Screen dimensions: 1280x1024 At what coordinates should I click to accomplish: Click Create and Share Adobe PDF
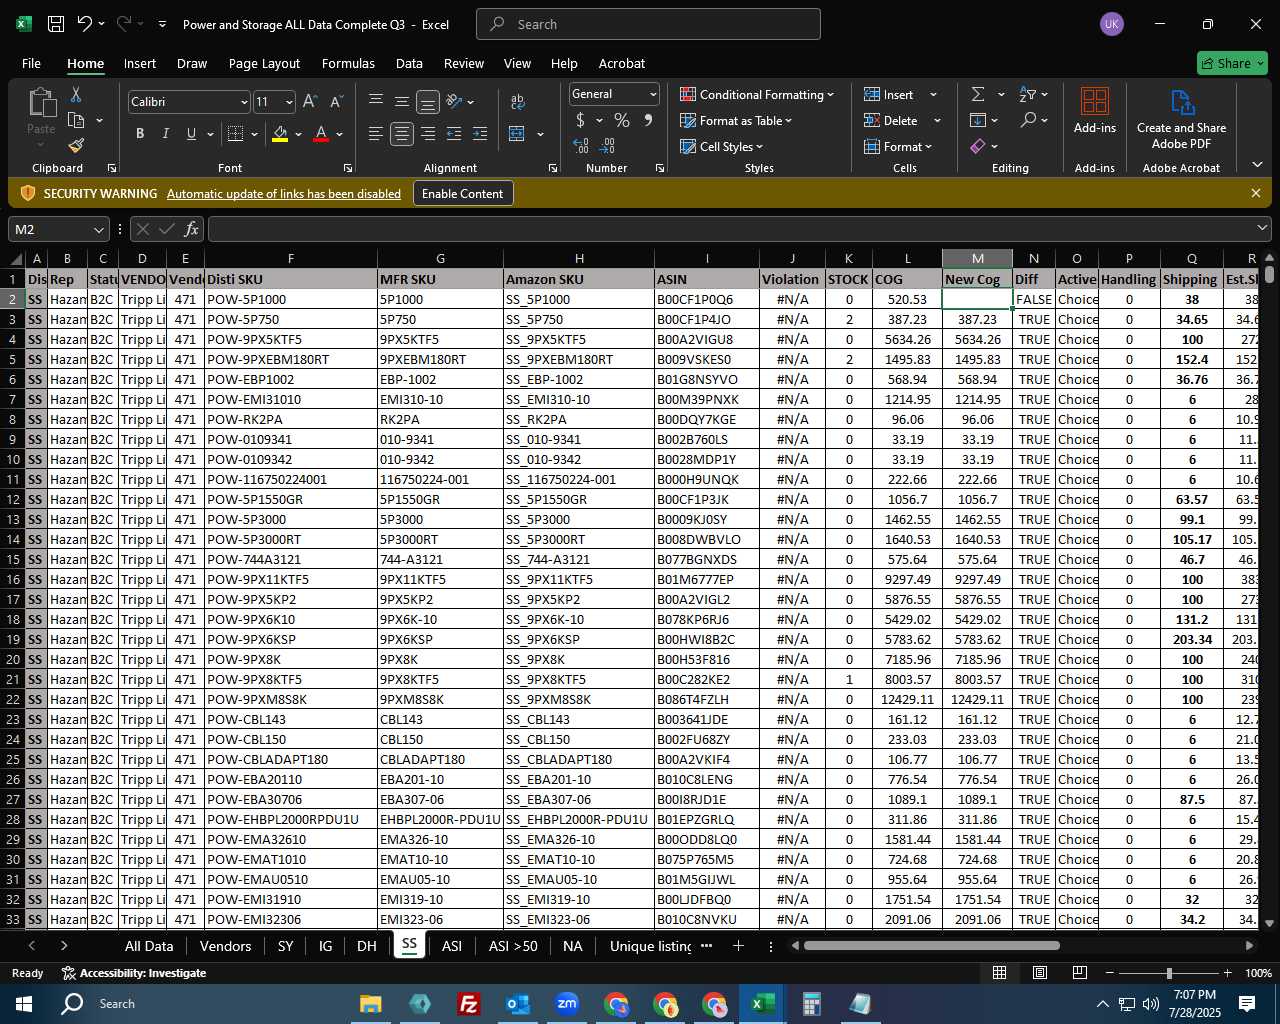pyautogui.click(x=1181, y=119)
